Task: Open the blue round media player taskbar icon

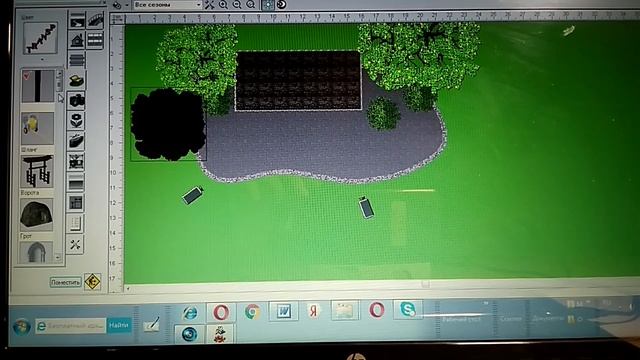Action: (x=189, y=334)
